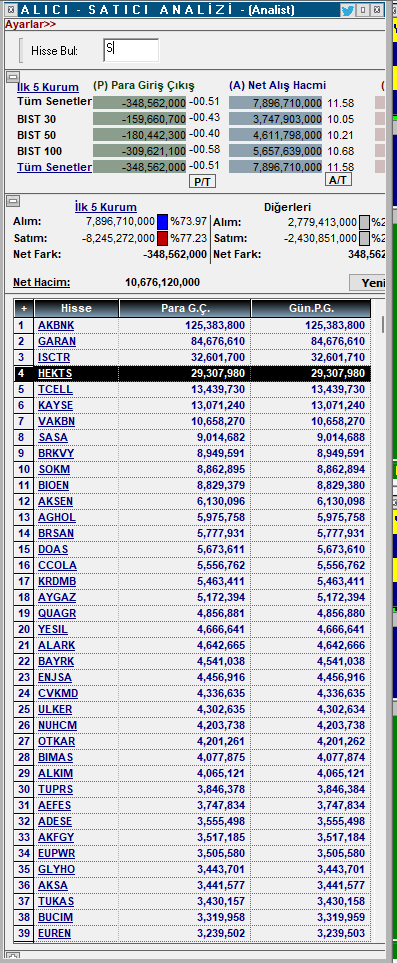
Task: Open the AKSEN stock link
Action: pos(55,501)
